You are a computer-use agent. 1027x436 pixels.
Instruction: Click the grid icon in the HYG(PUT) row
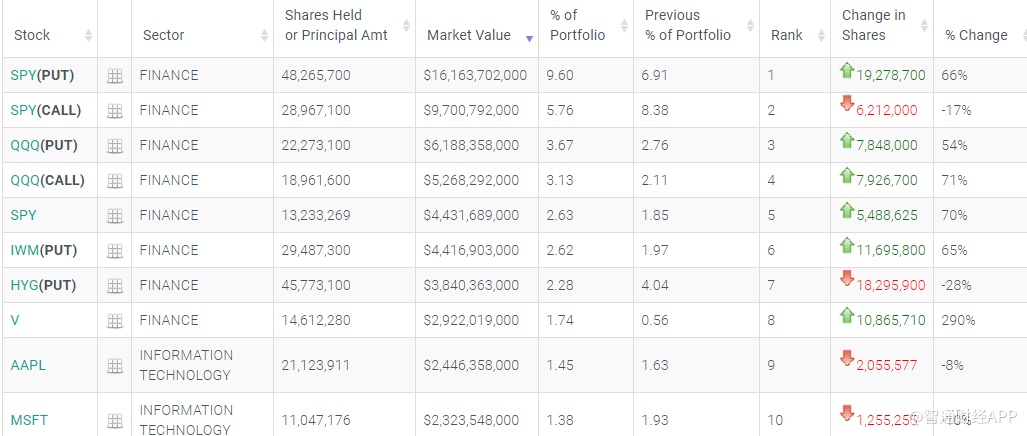(115, 286)
